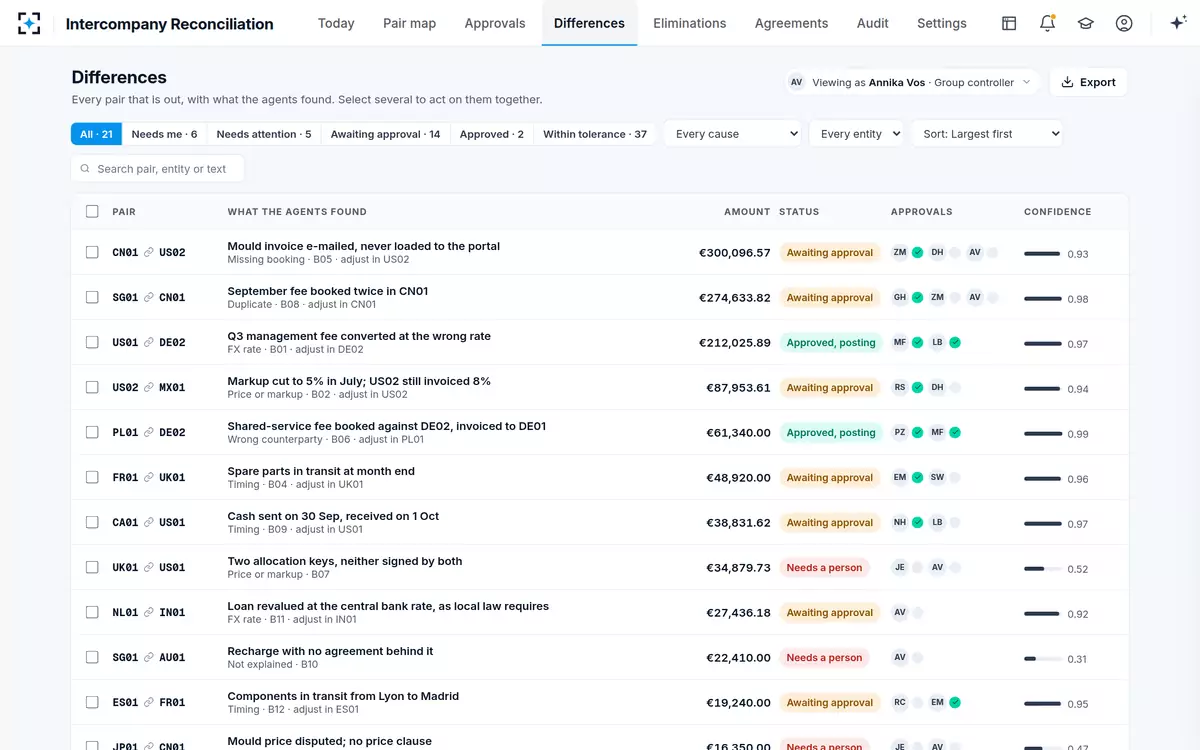1200x750 pixels.
Task: Open the graduation cap learning icon
Action: pyautogui.click(x=1085, y=23)
